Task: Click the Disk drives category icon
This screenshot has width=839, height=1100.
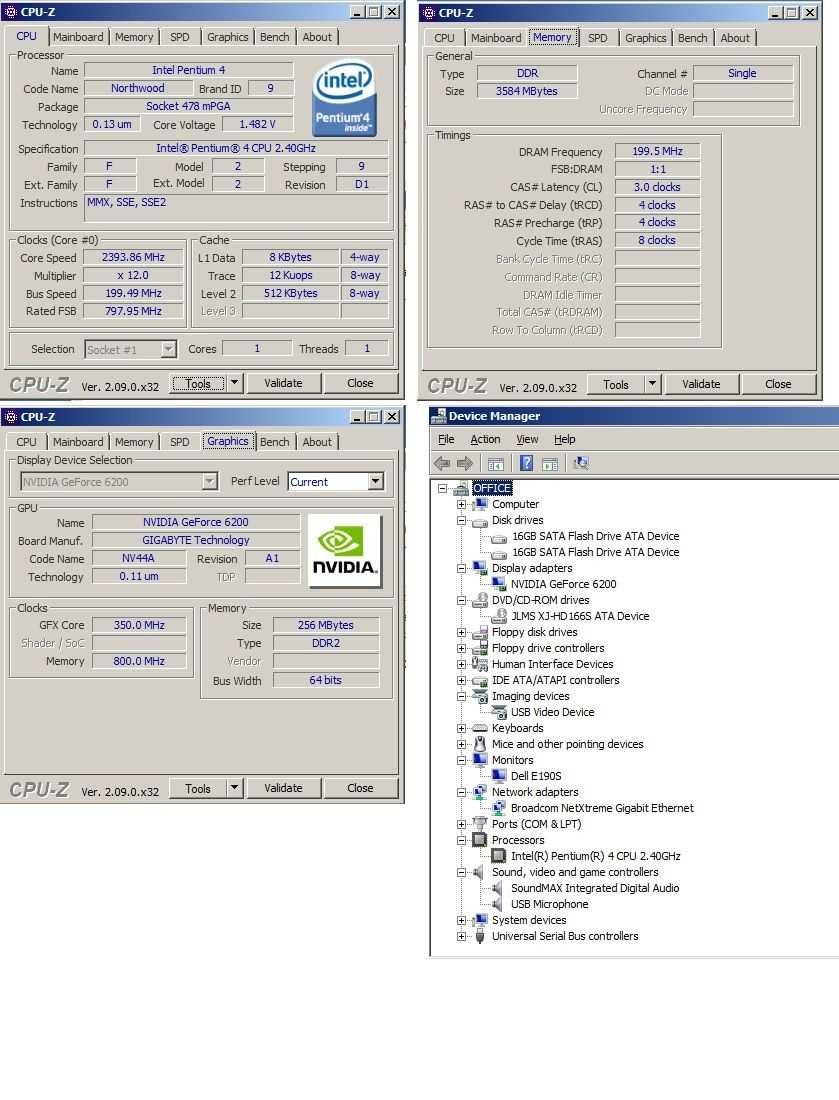Action: [x=480, y=521]
